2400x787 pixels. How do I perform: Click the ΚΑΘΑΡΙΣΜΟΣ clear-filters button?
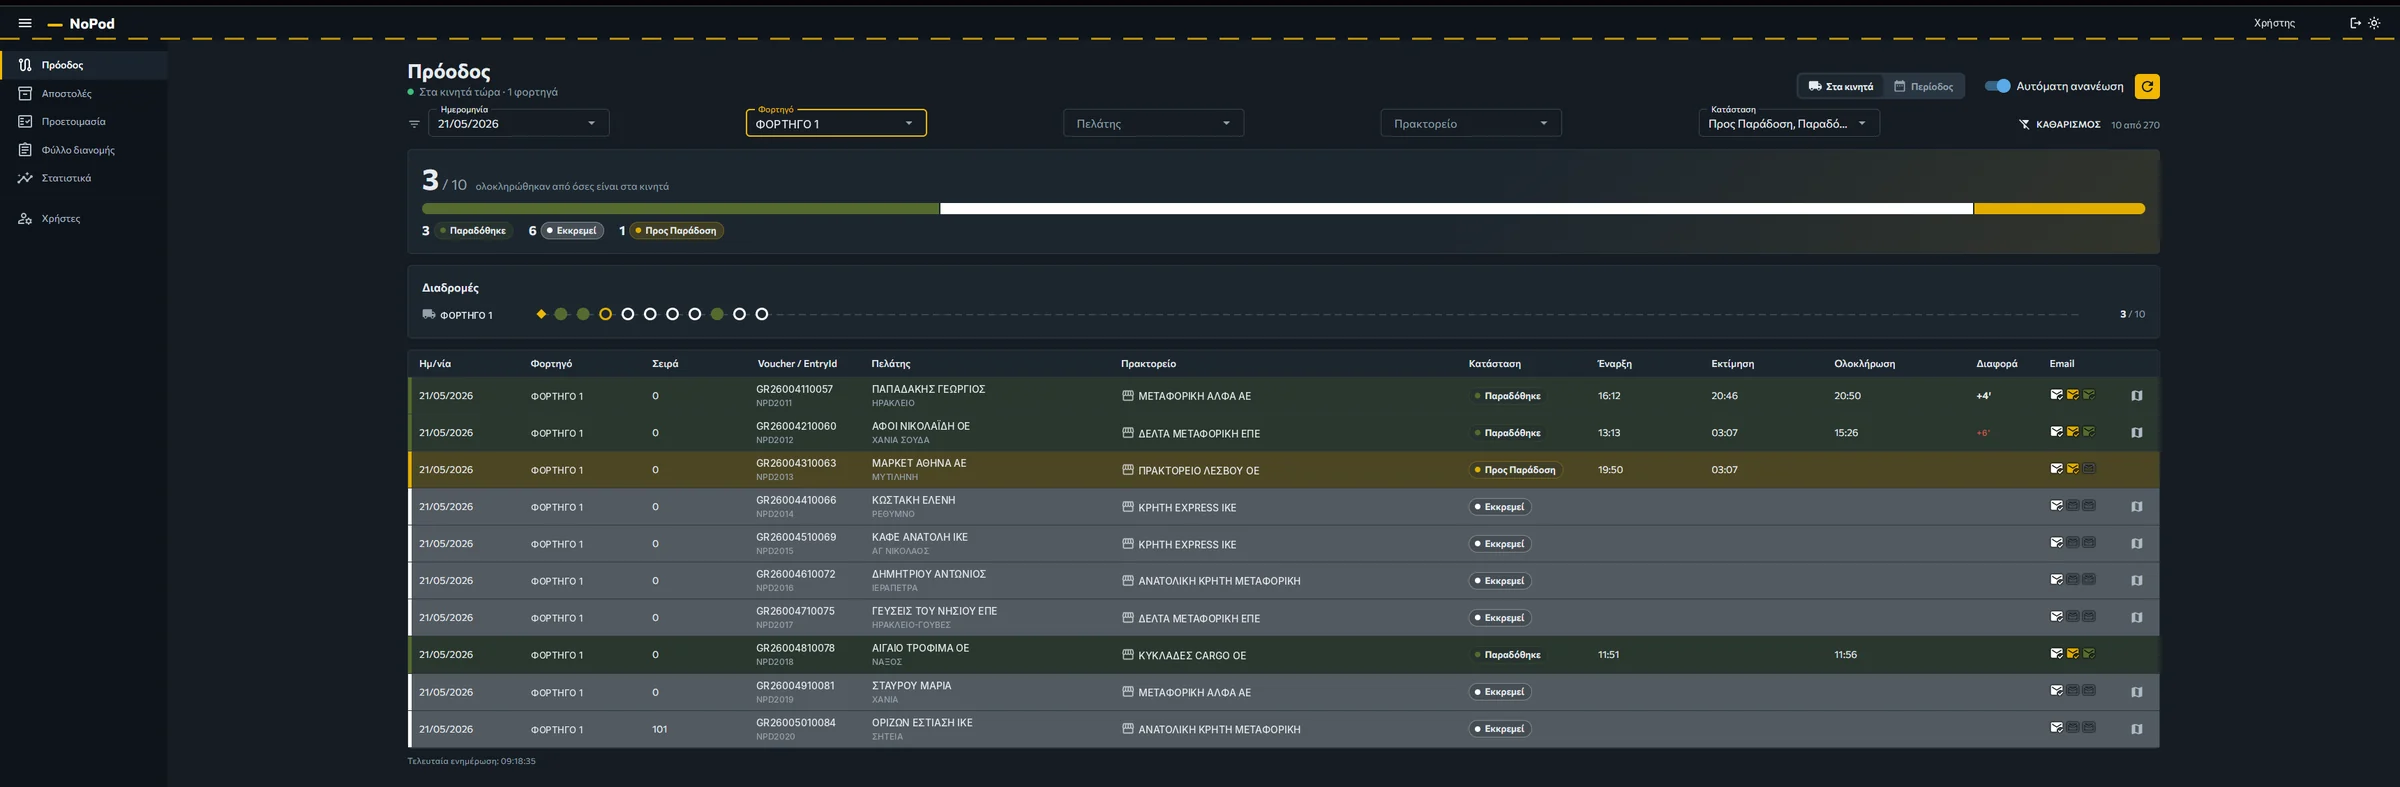click(x=2059, y=125)
